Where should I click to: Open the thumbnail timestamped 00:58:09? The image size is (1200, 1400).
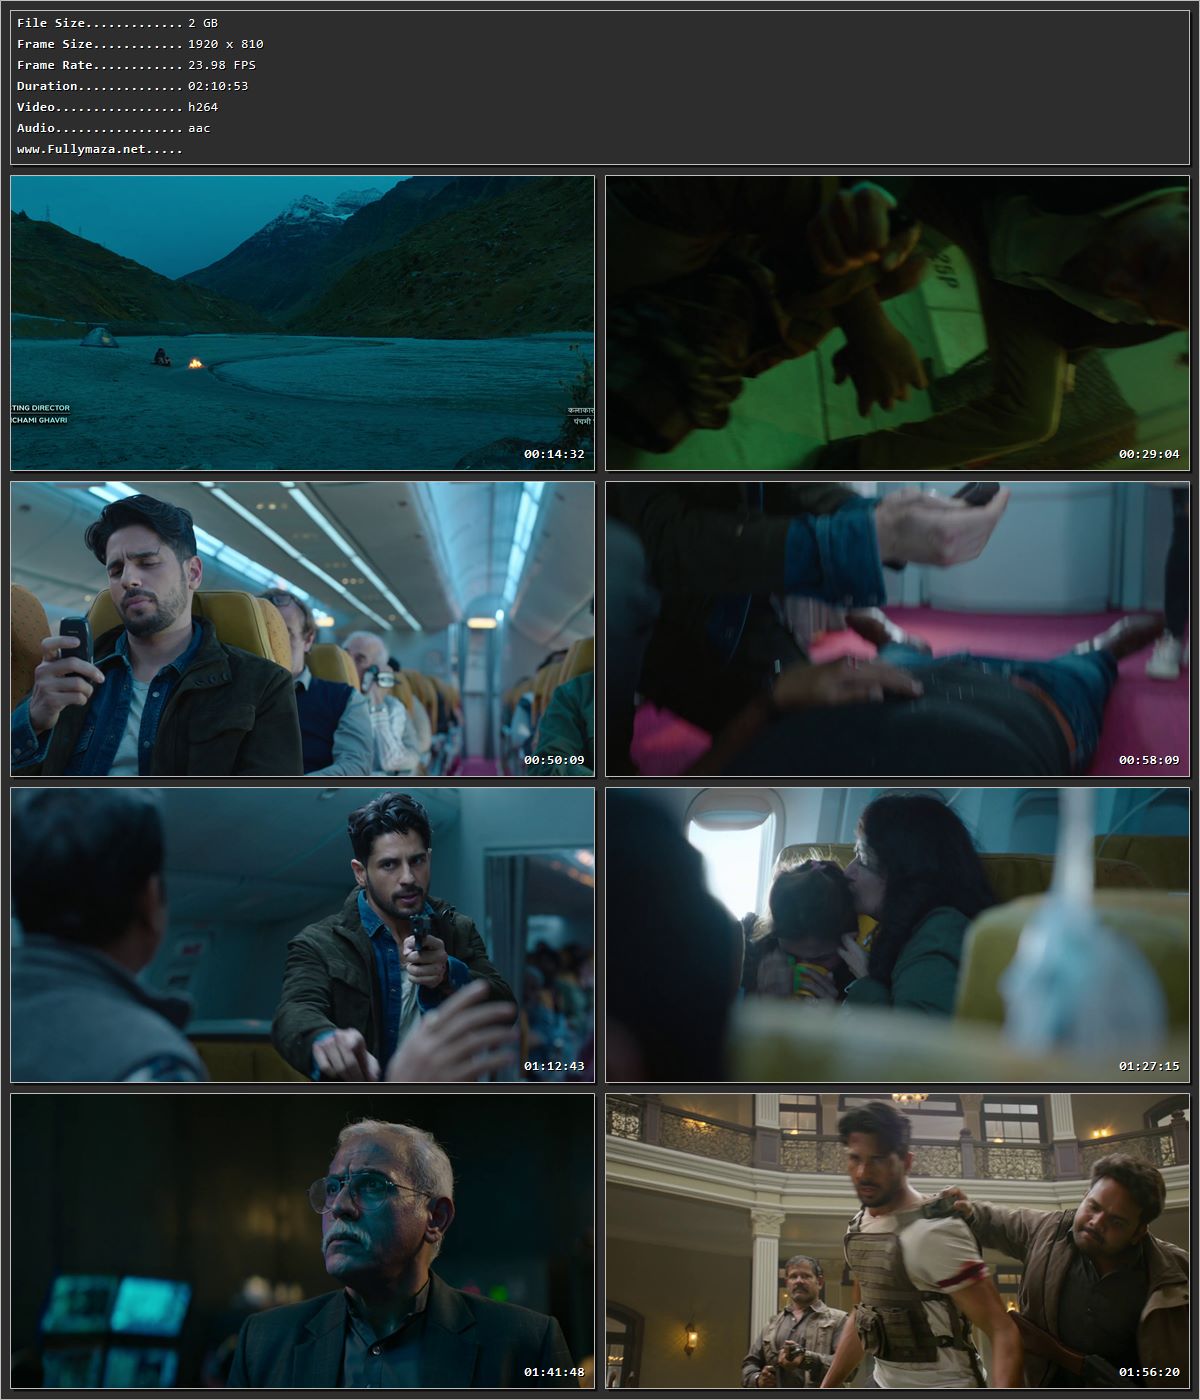tap(897, 629)
